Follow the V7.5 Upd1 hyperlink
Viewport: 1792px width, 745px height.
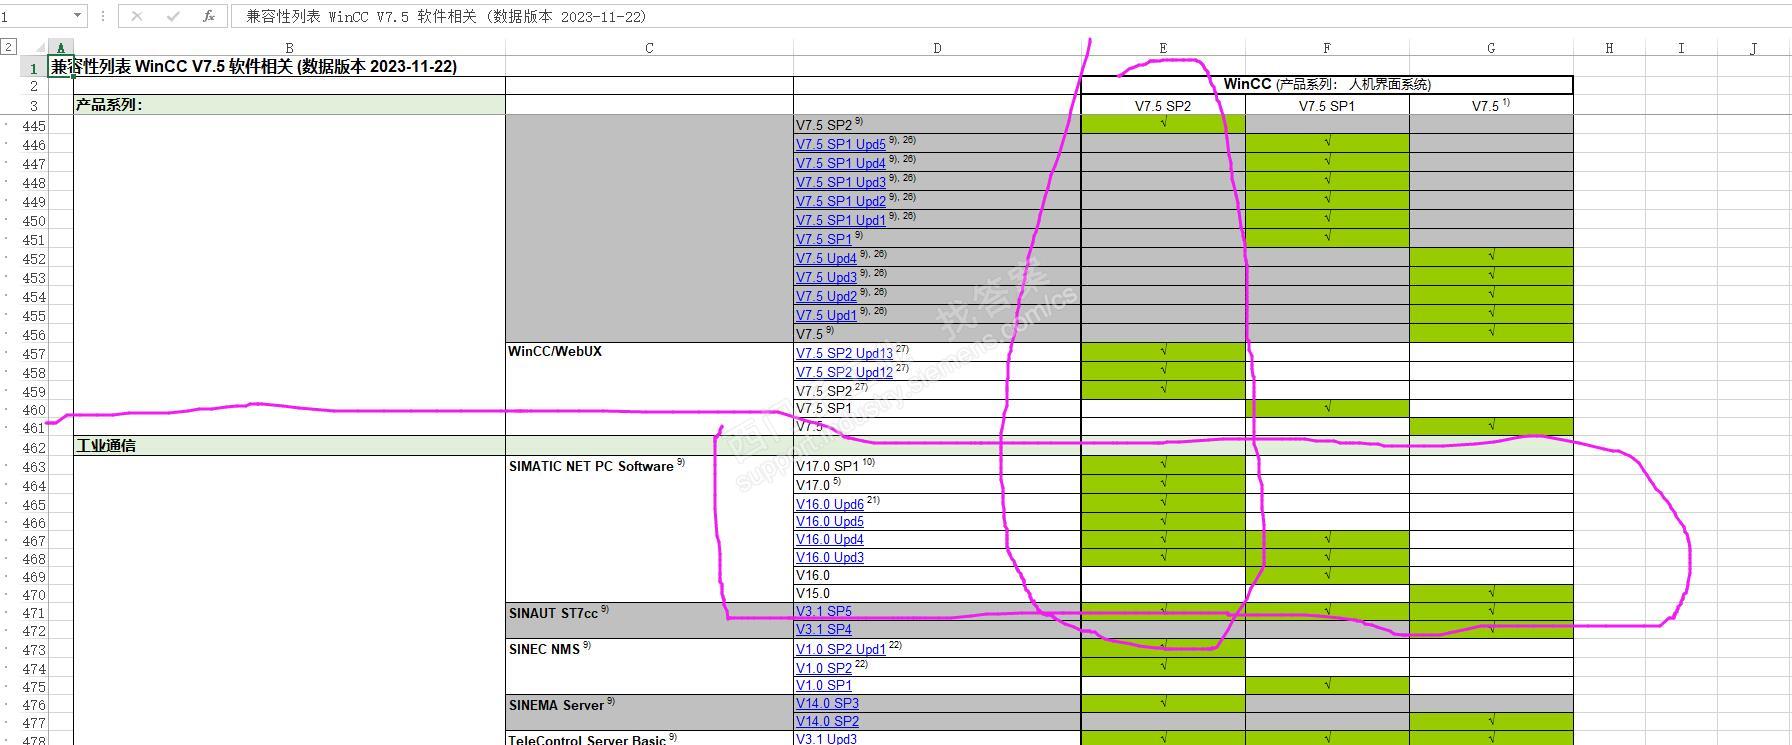826,315
